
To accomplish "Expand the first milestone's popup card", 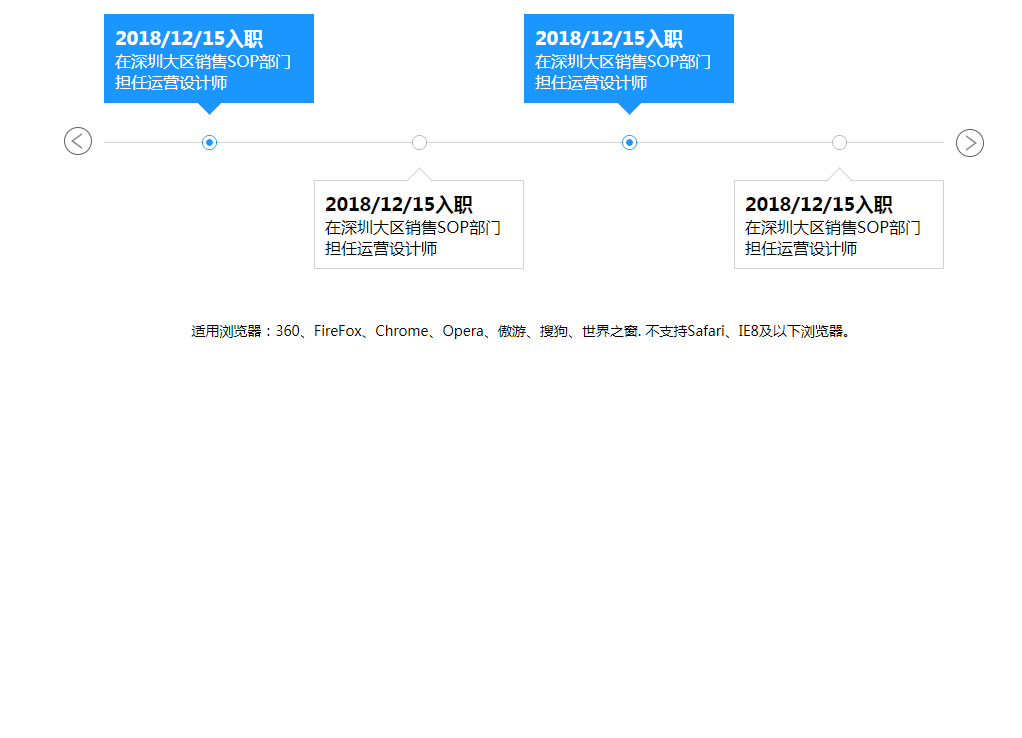I will click(x=208, y=58).
